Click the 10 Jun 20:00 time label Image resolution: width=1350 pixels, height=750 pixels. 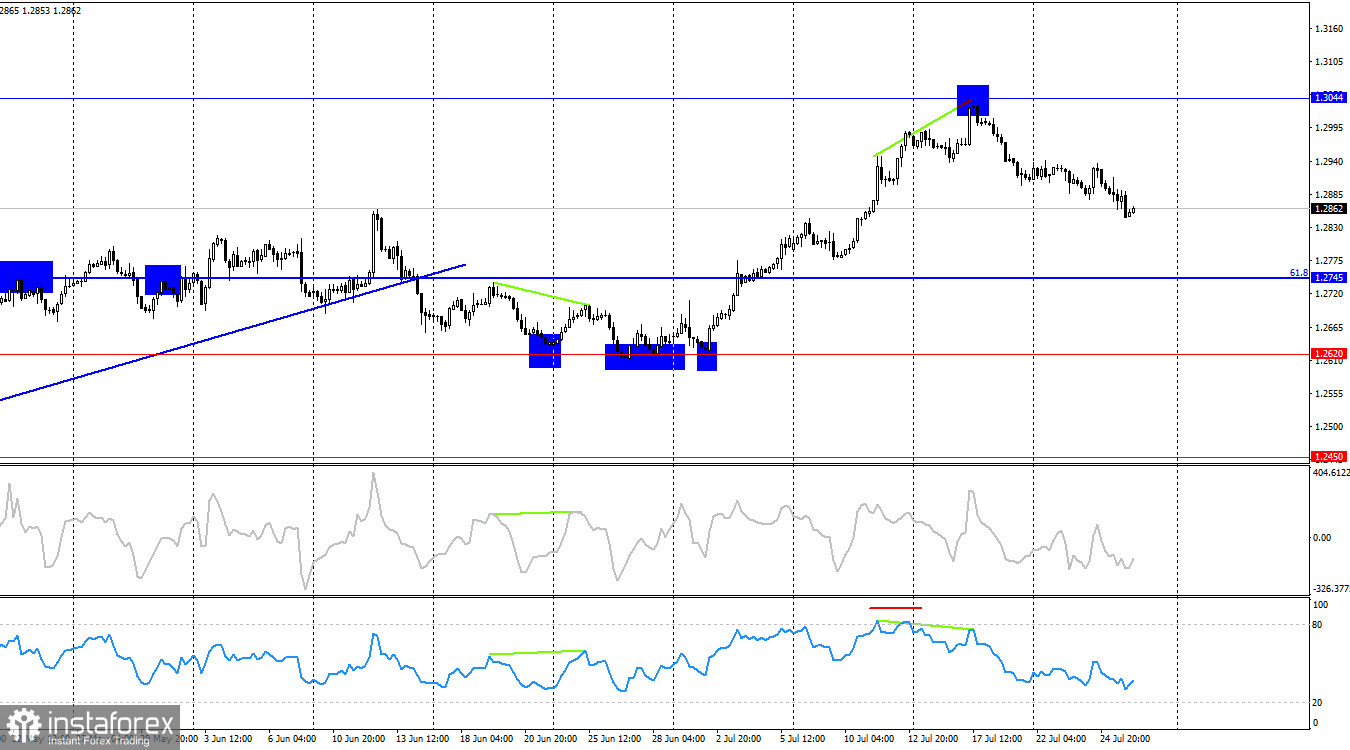(x=357, y=739)
